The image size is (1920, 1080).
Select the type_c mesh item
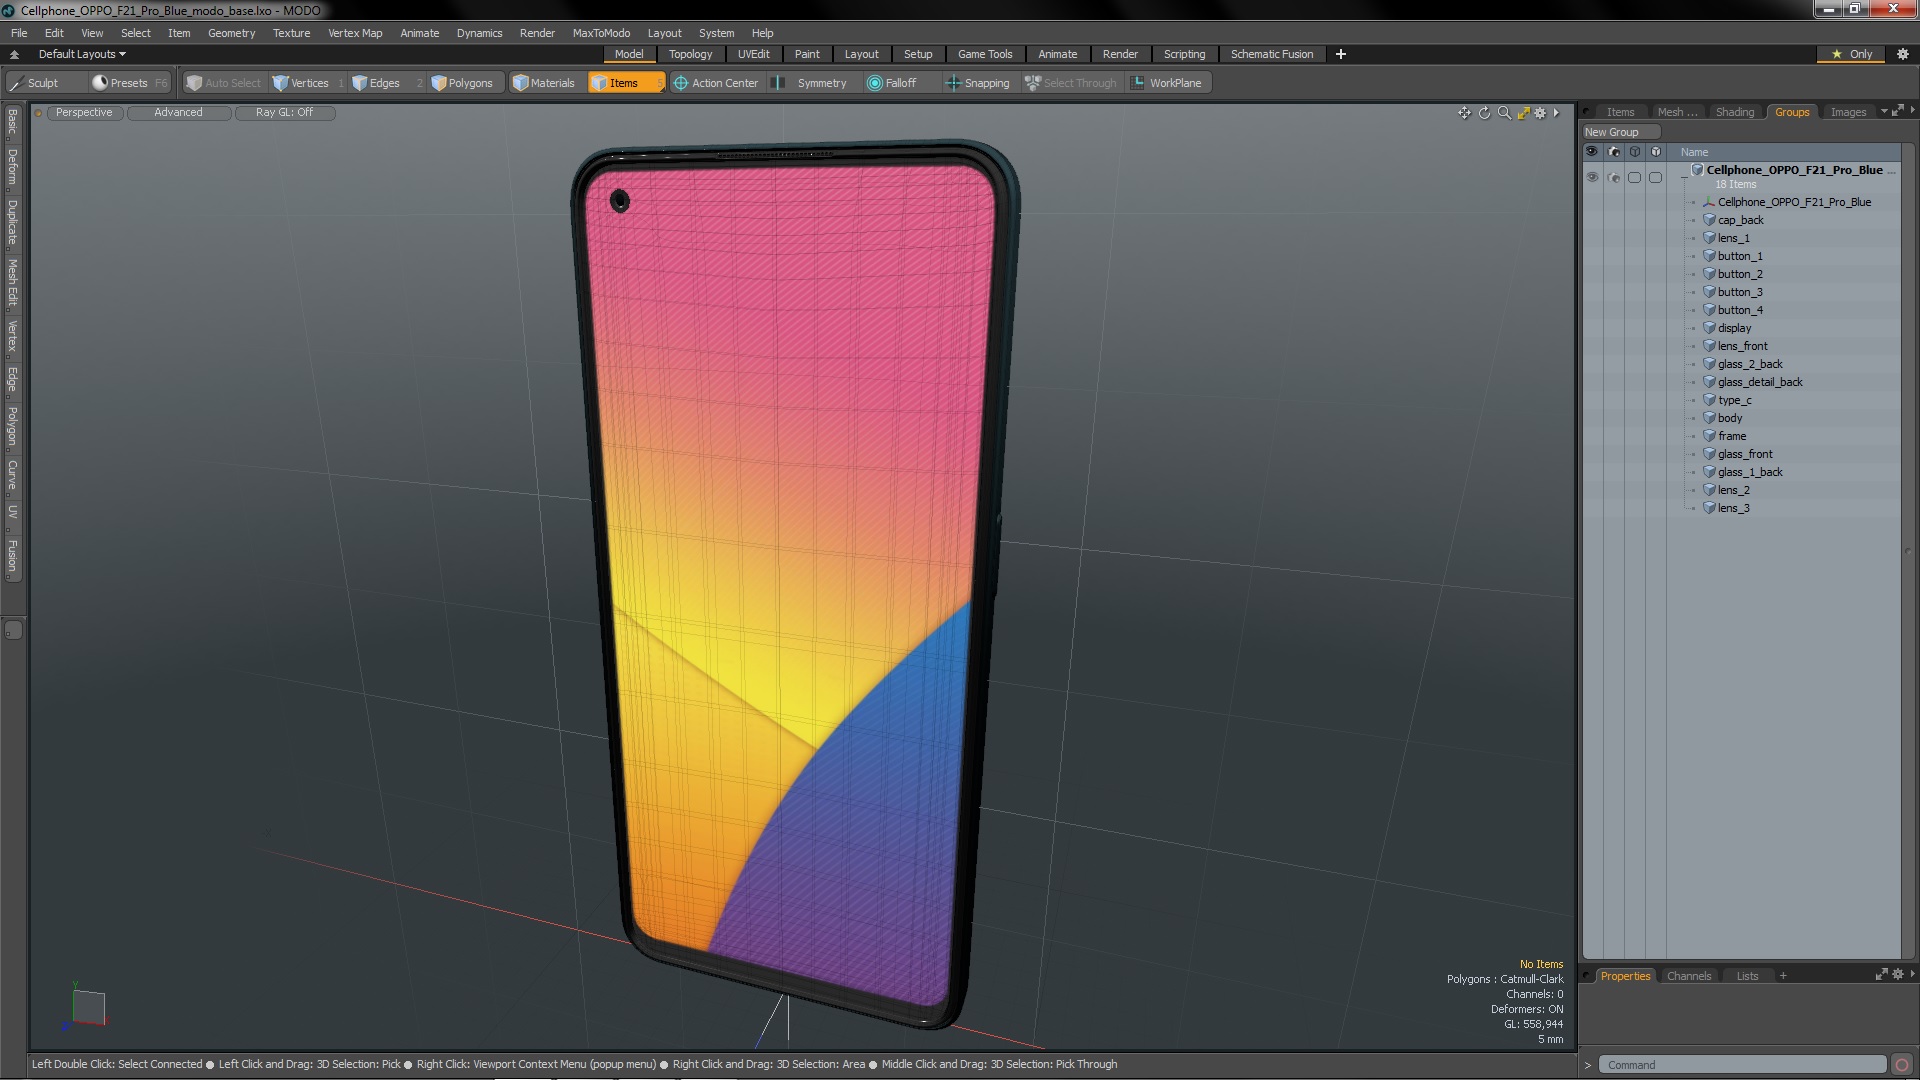[1734, 400]
